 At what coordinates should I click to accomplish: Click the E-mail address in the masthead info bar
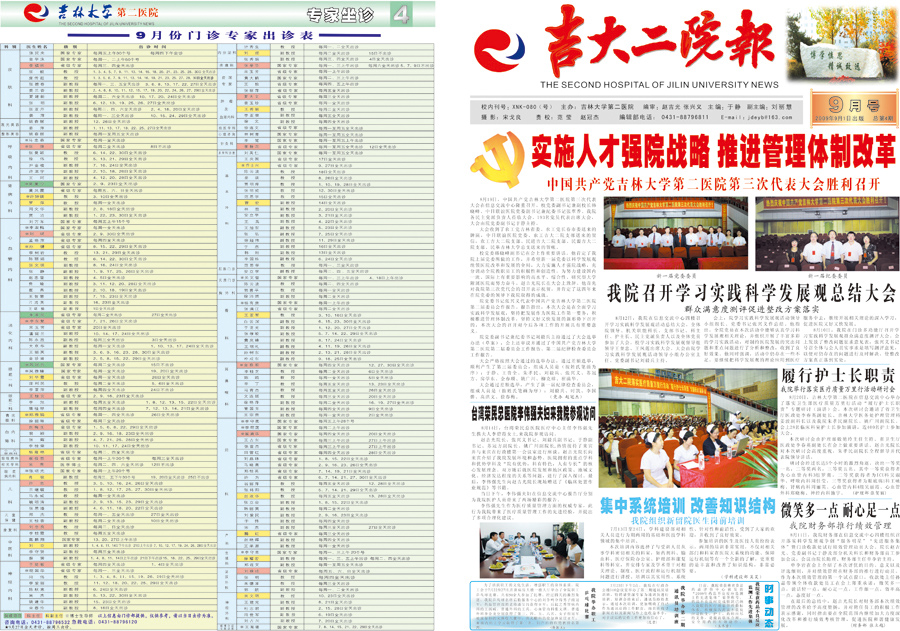pyautogui.click(x=757, y=117)
